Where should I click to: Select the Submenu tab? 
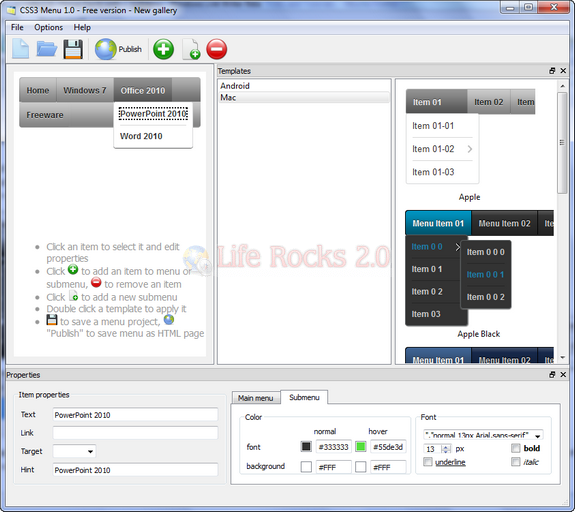click(304, 397)
